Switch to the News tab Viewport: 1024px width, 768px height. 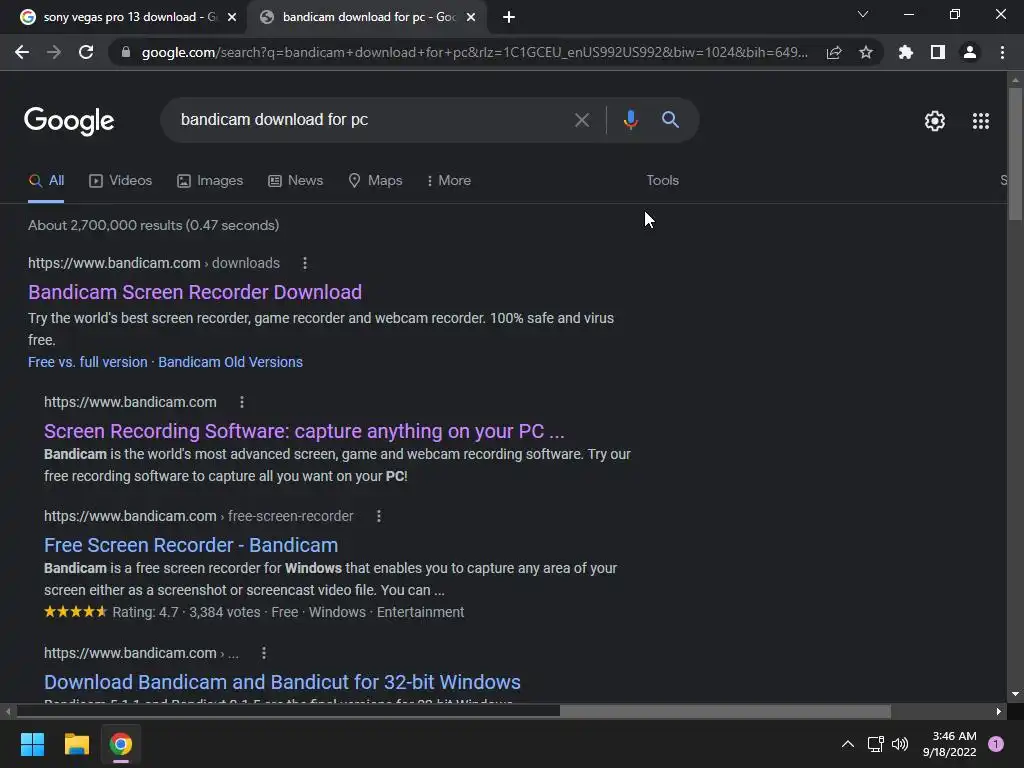pos(296,181)
